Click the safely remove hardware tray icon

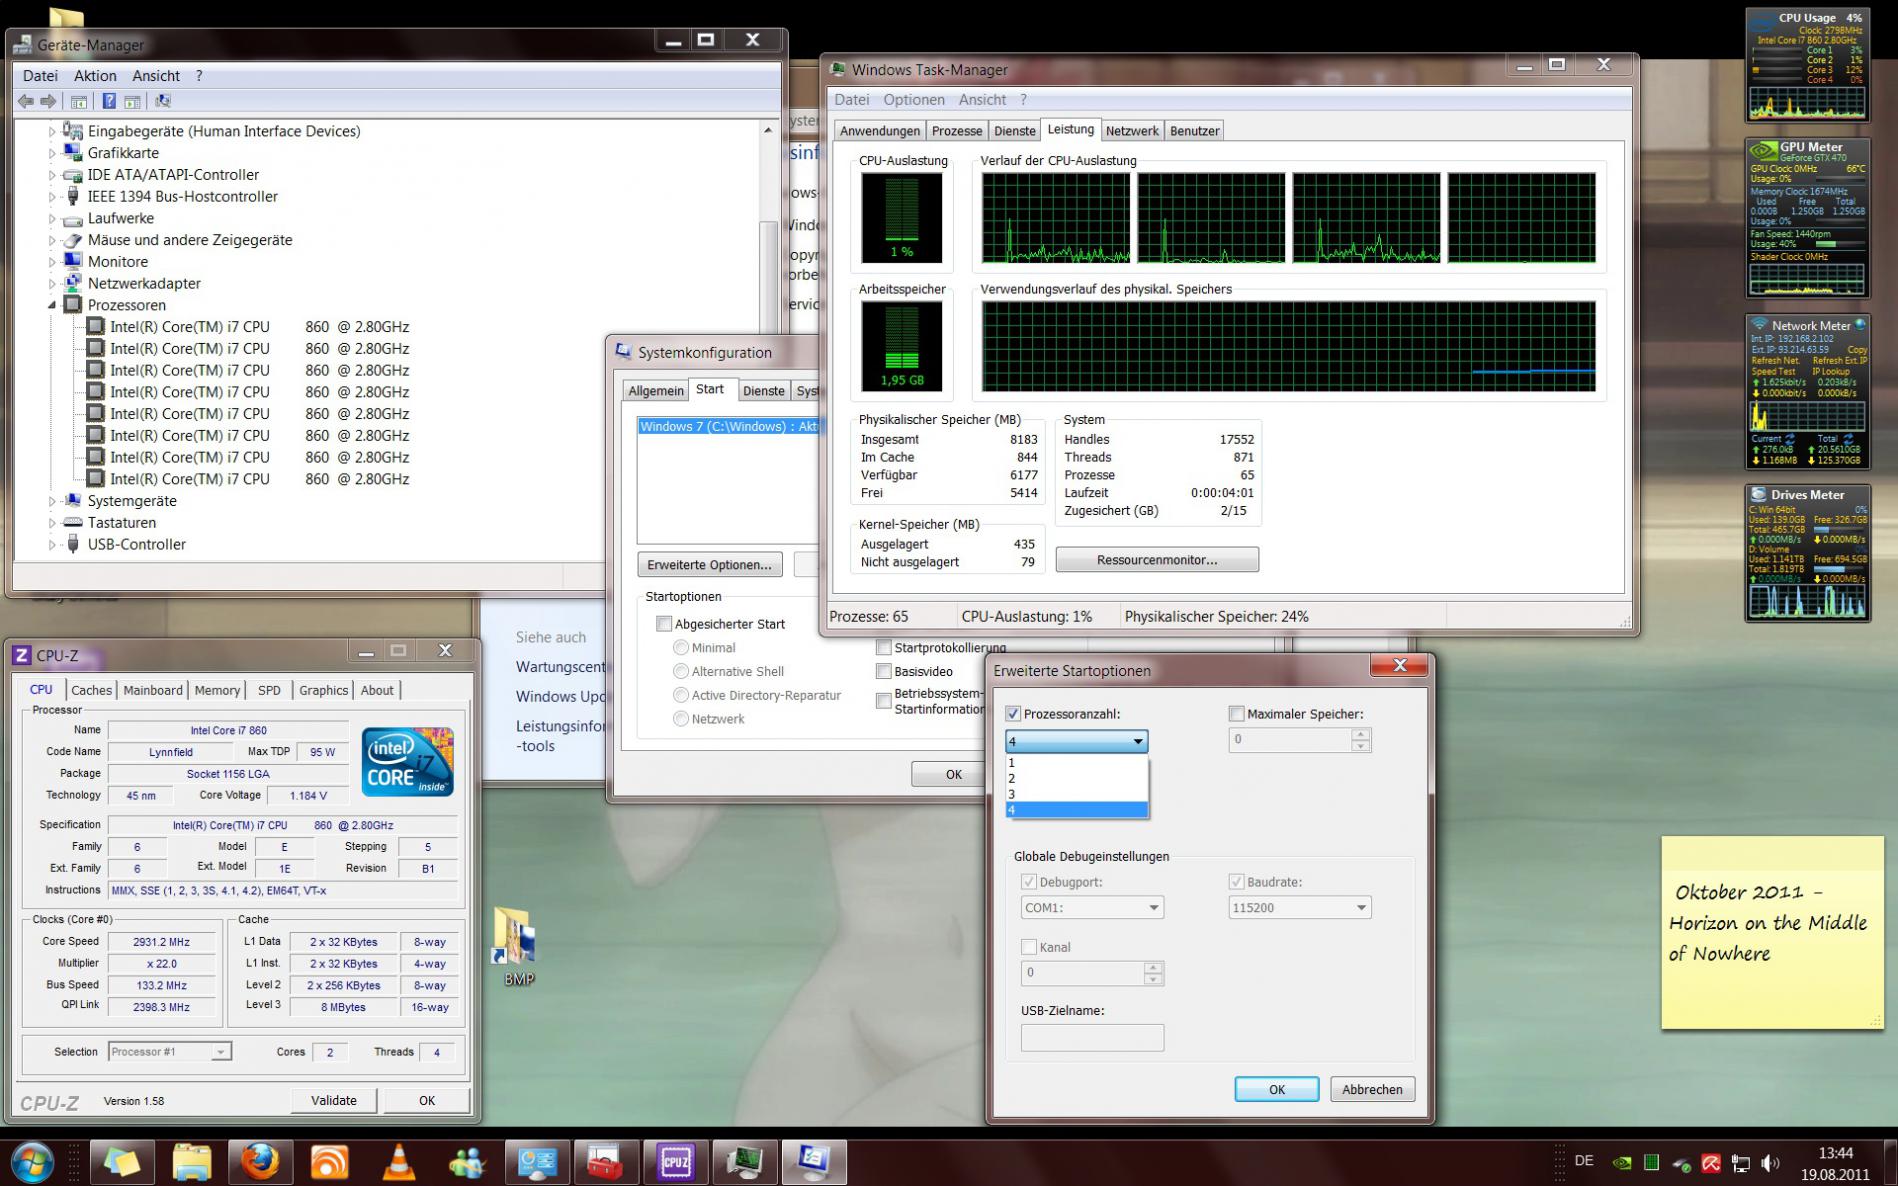tap(1681, 1163)
